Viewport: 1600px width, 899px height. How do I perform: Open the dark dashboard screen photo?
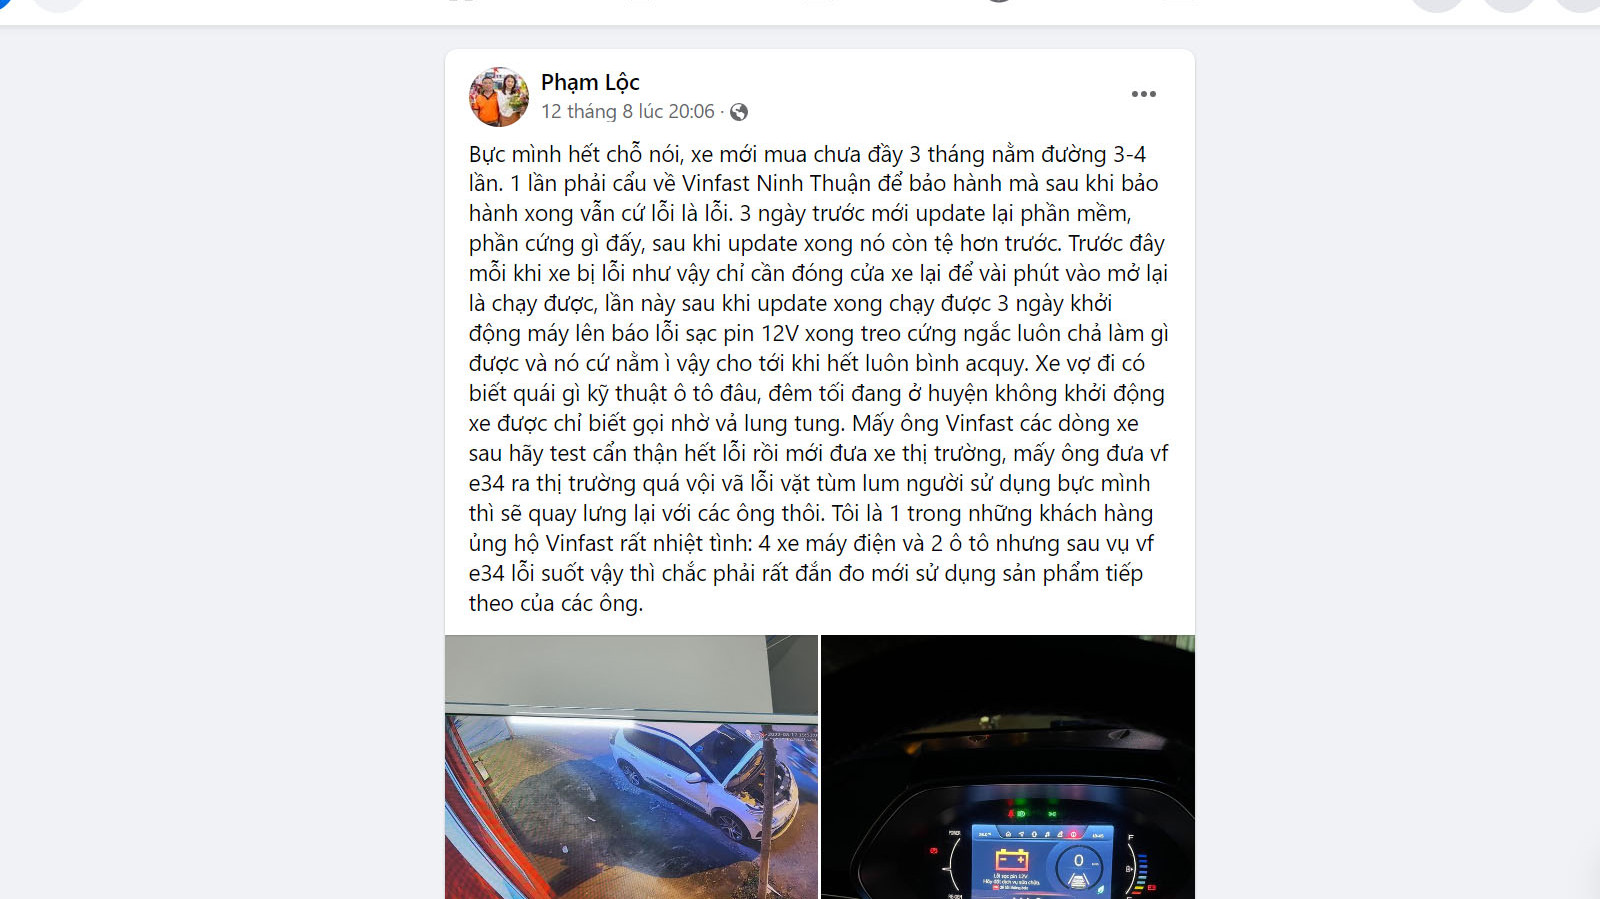1008,767
